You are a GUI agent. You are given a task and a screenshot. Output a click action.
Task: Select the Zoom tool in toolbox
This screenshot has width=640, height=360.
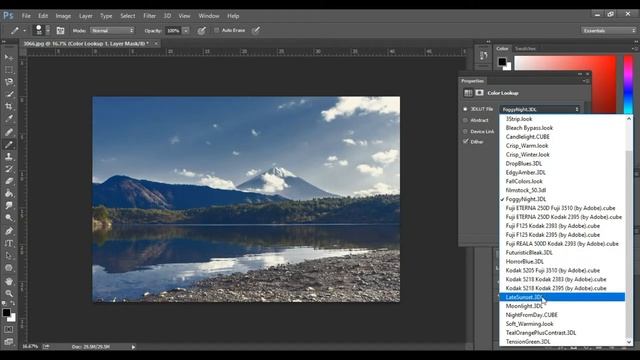[9, 293]
